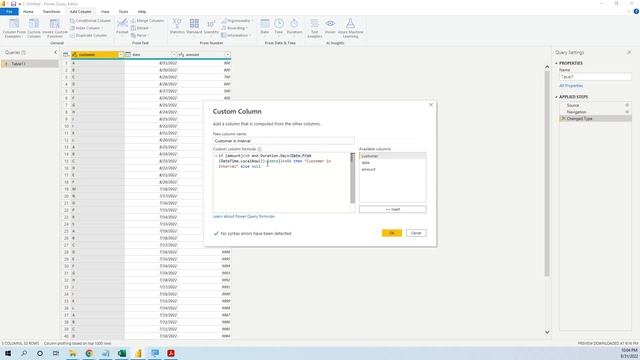Close the Query Settings pane

[629, 52]
